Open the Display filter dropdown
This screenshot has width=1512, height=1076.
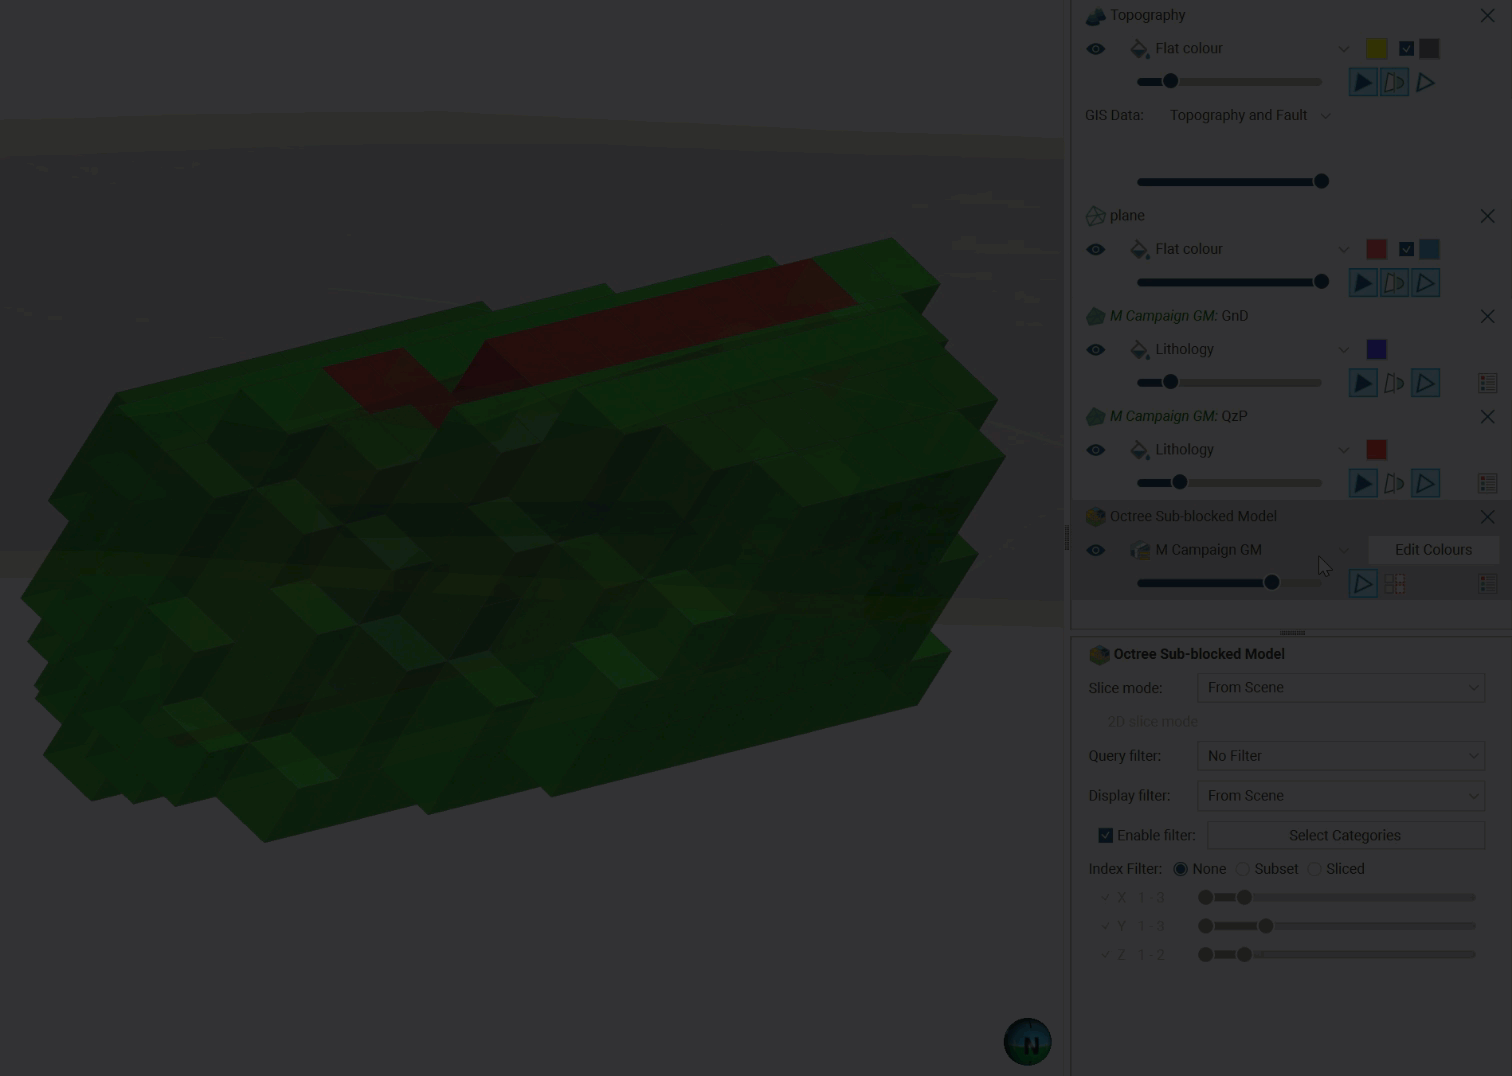click(x=1340, y=796)
